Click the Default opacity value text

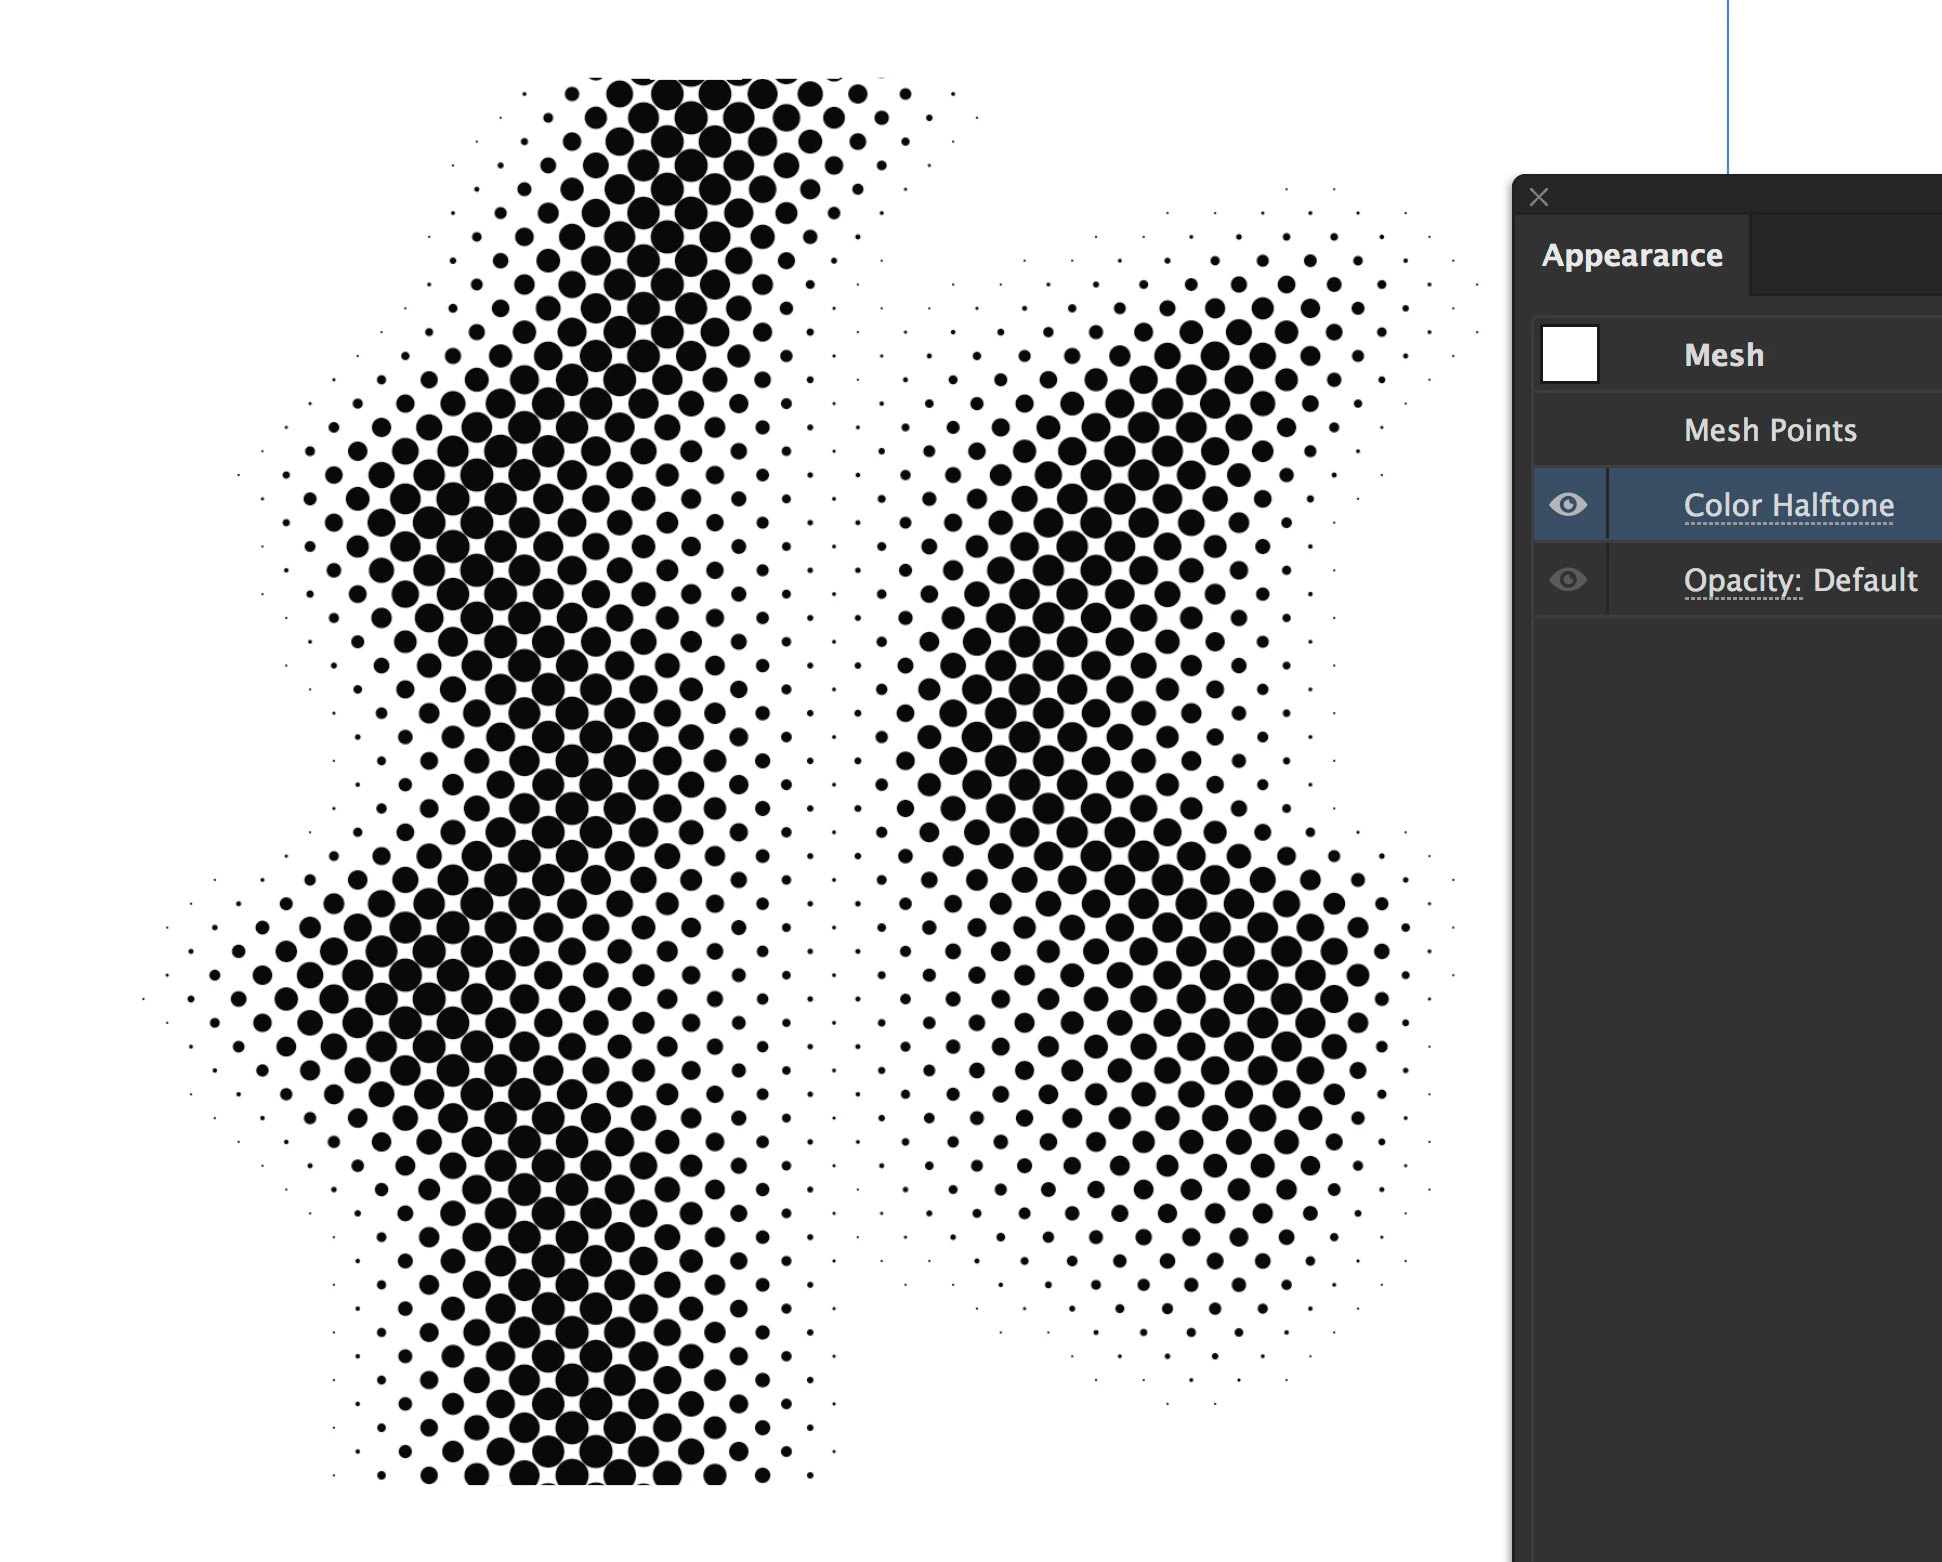(x=1864, y=581)
